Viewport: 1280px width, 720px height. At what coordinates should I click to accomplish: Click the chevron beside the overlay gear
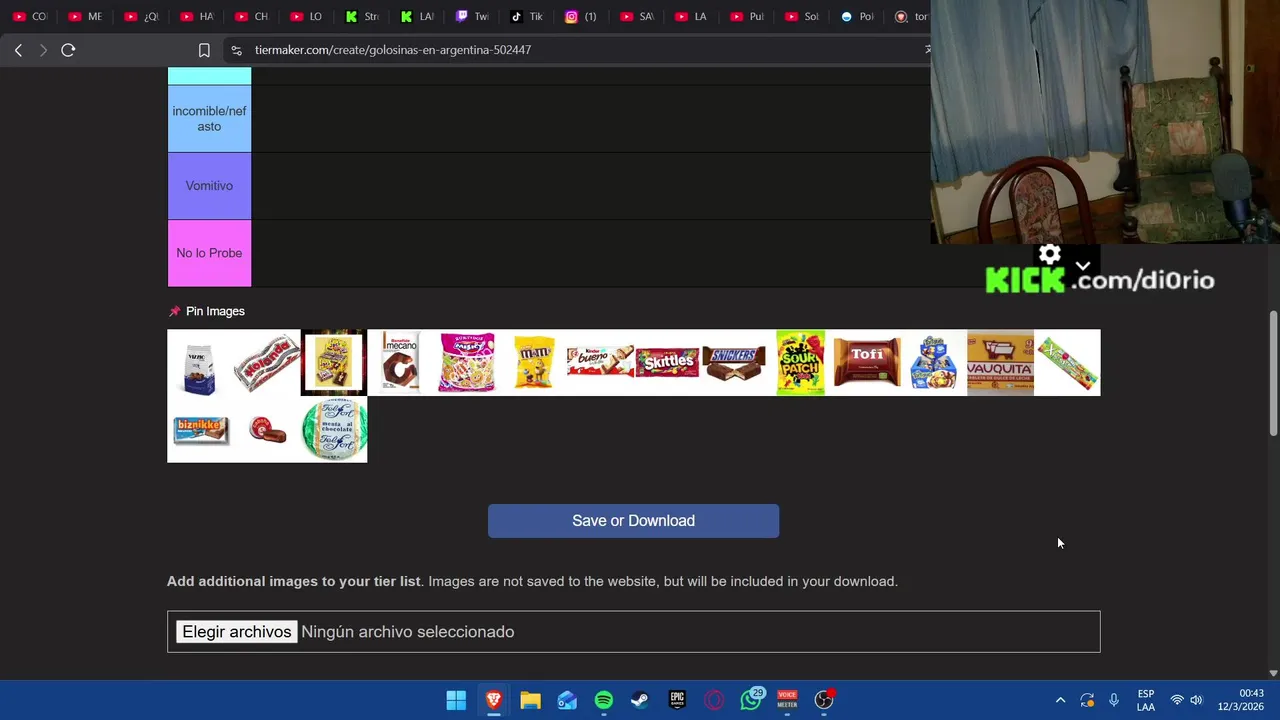pos(1083,265)
